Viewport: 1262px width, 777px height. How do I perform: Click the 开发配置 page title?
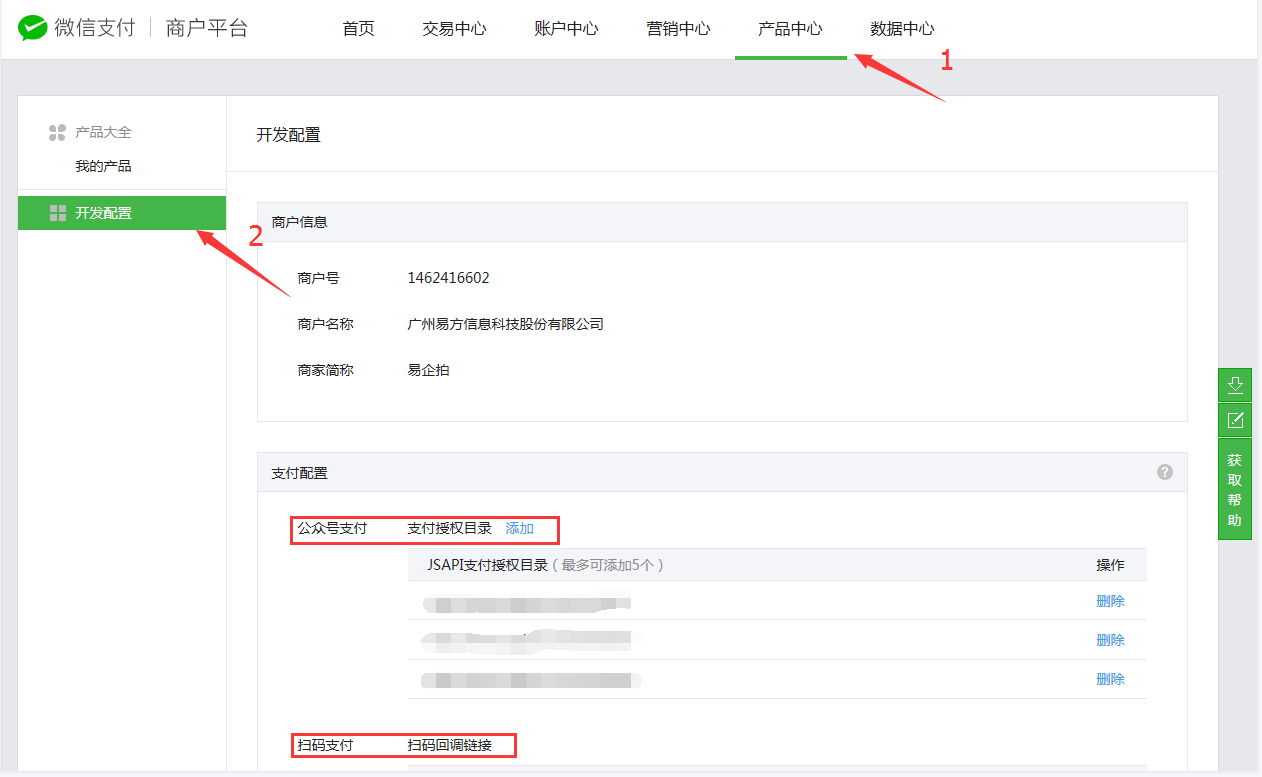288,135
